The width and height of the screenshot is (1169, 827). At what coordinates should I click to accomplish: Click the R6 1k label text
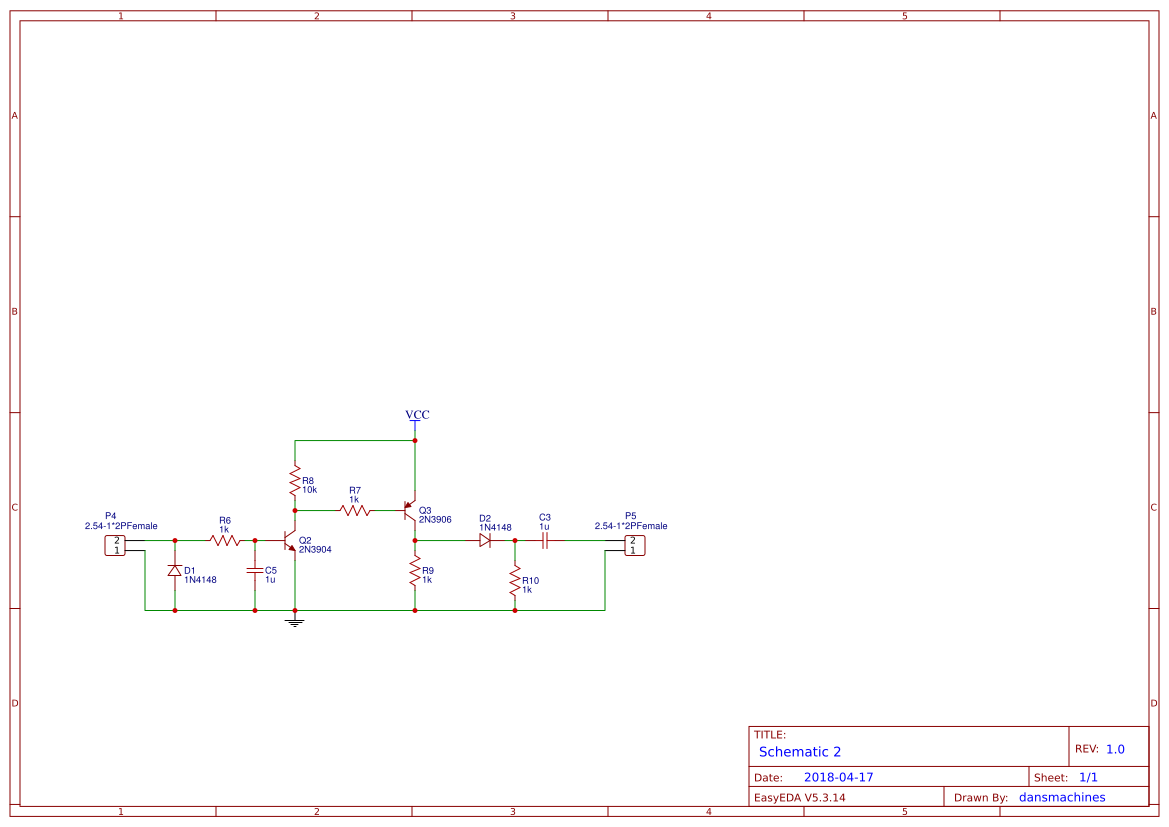point(225,525)
